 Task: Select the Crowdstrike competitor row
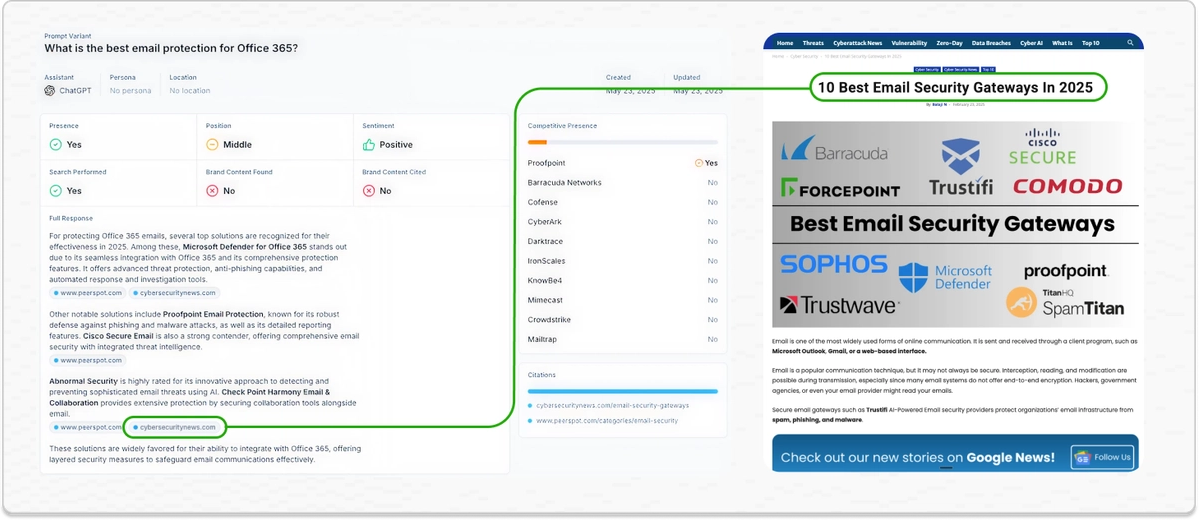point(622,320)
